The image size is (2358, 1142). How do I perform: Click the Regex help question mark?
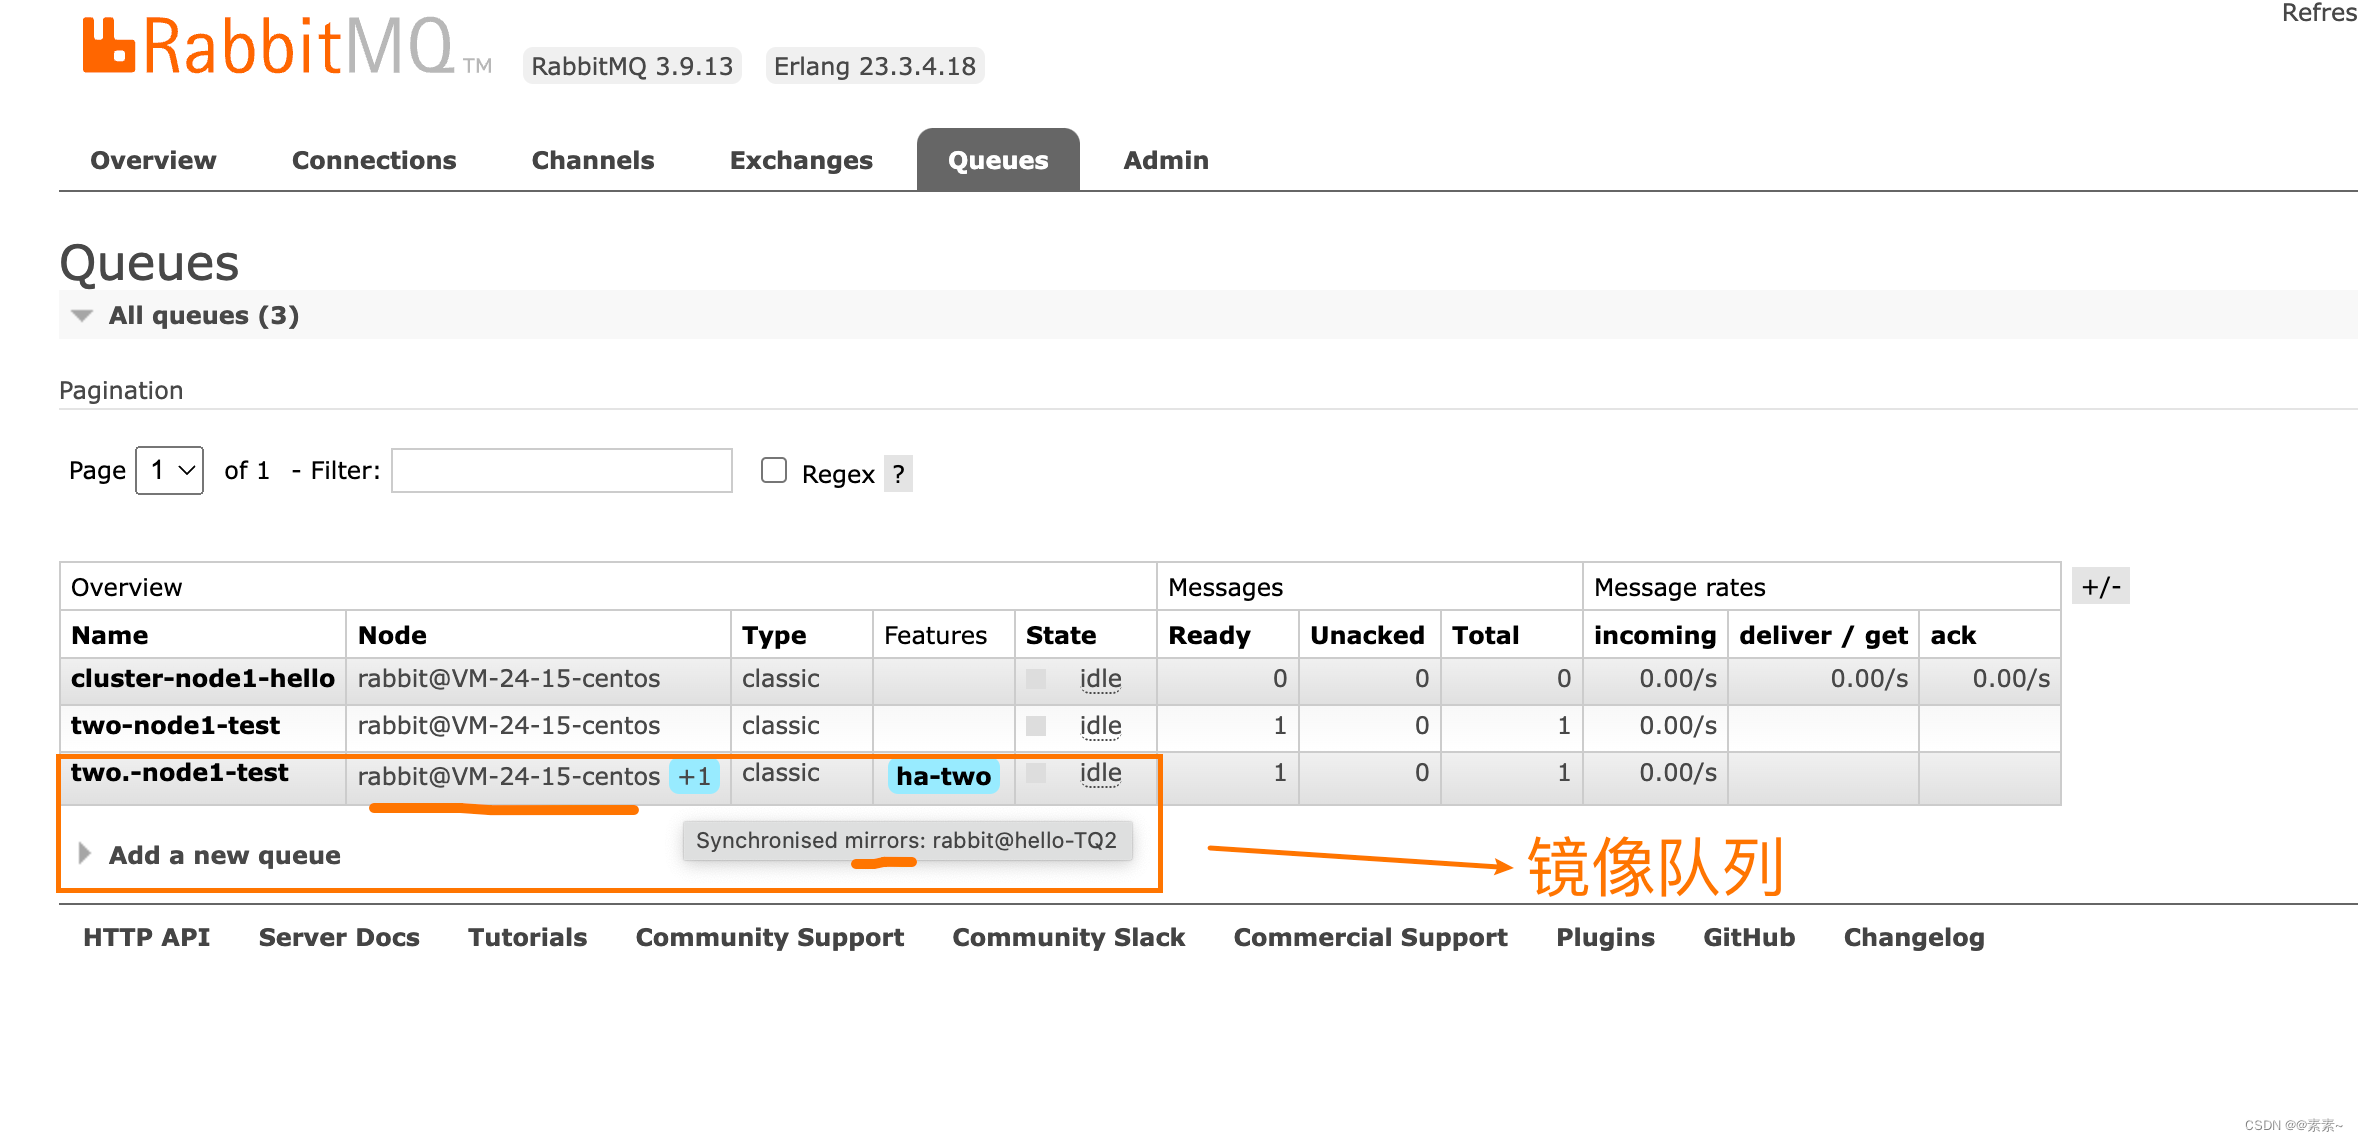point(898,473)
